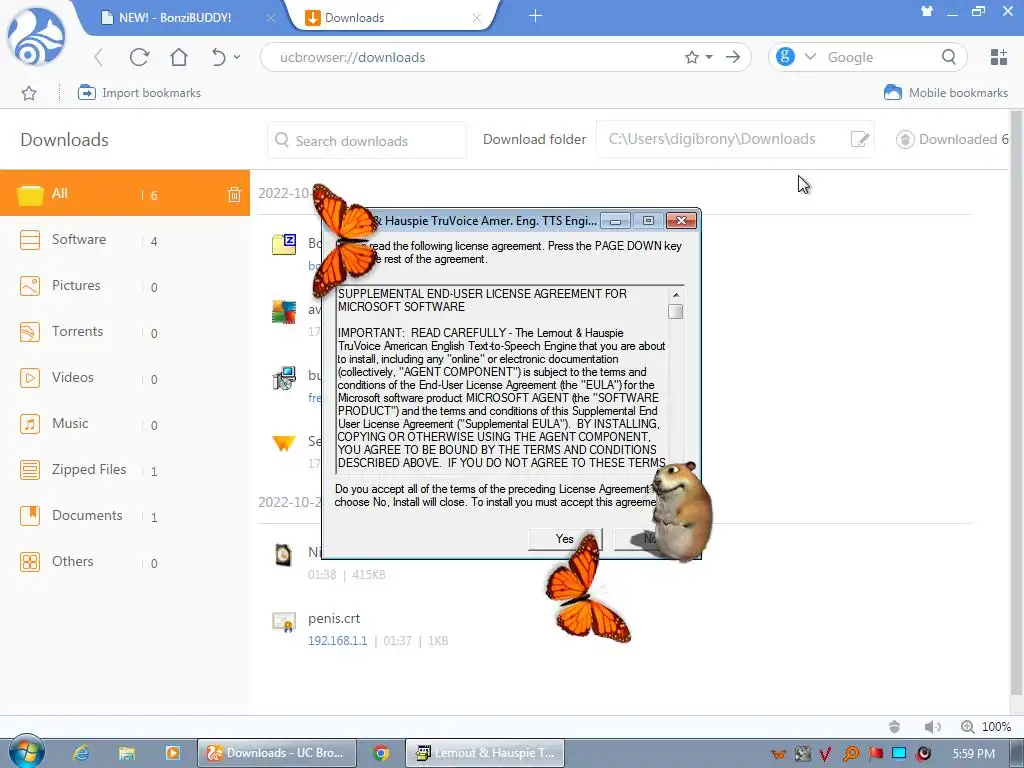Click Import bookmarks

tap(139, 93)
